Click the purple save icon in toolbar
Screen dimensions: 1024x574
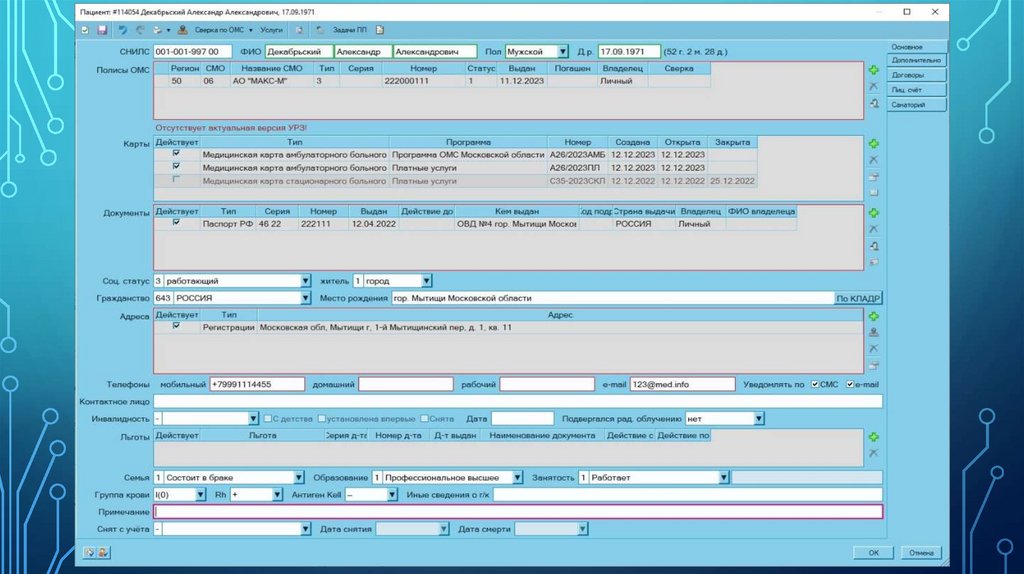[x=102, y=30]
